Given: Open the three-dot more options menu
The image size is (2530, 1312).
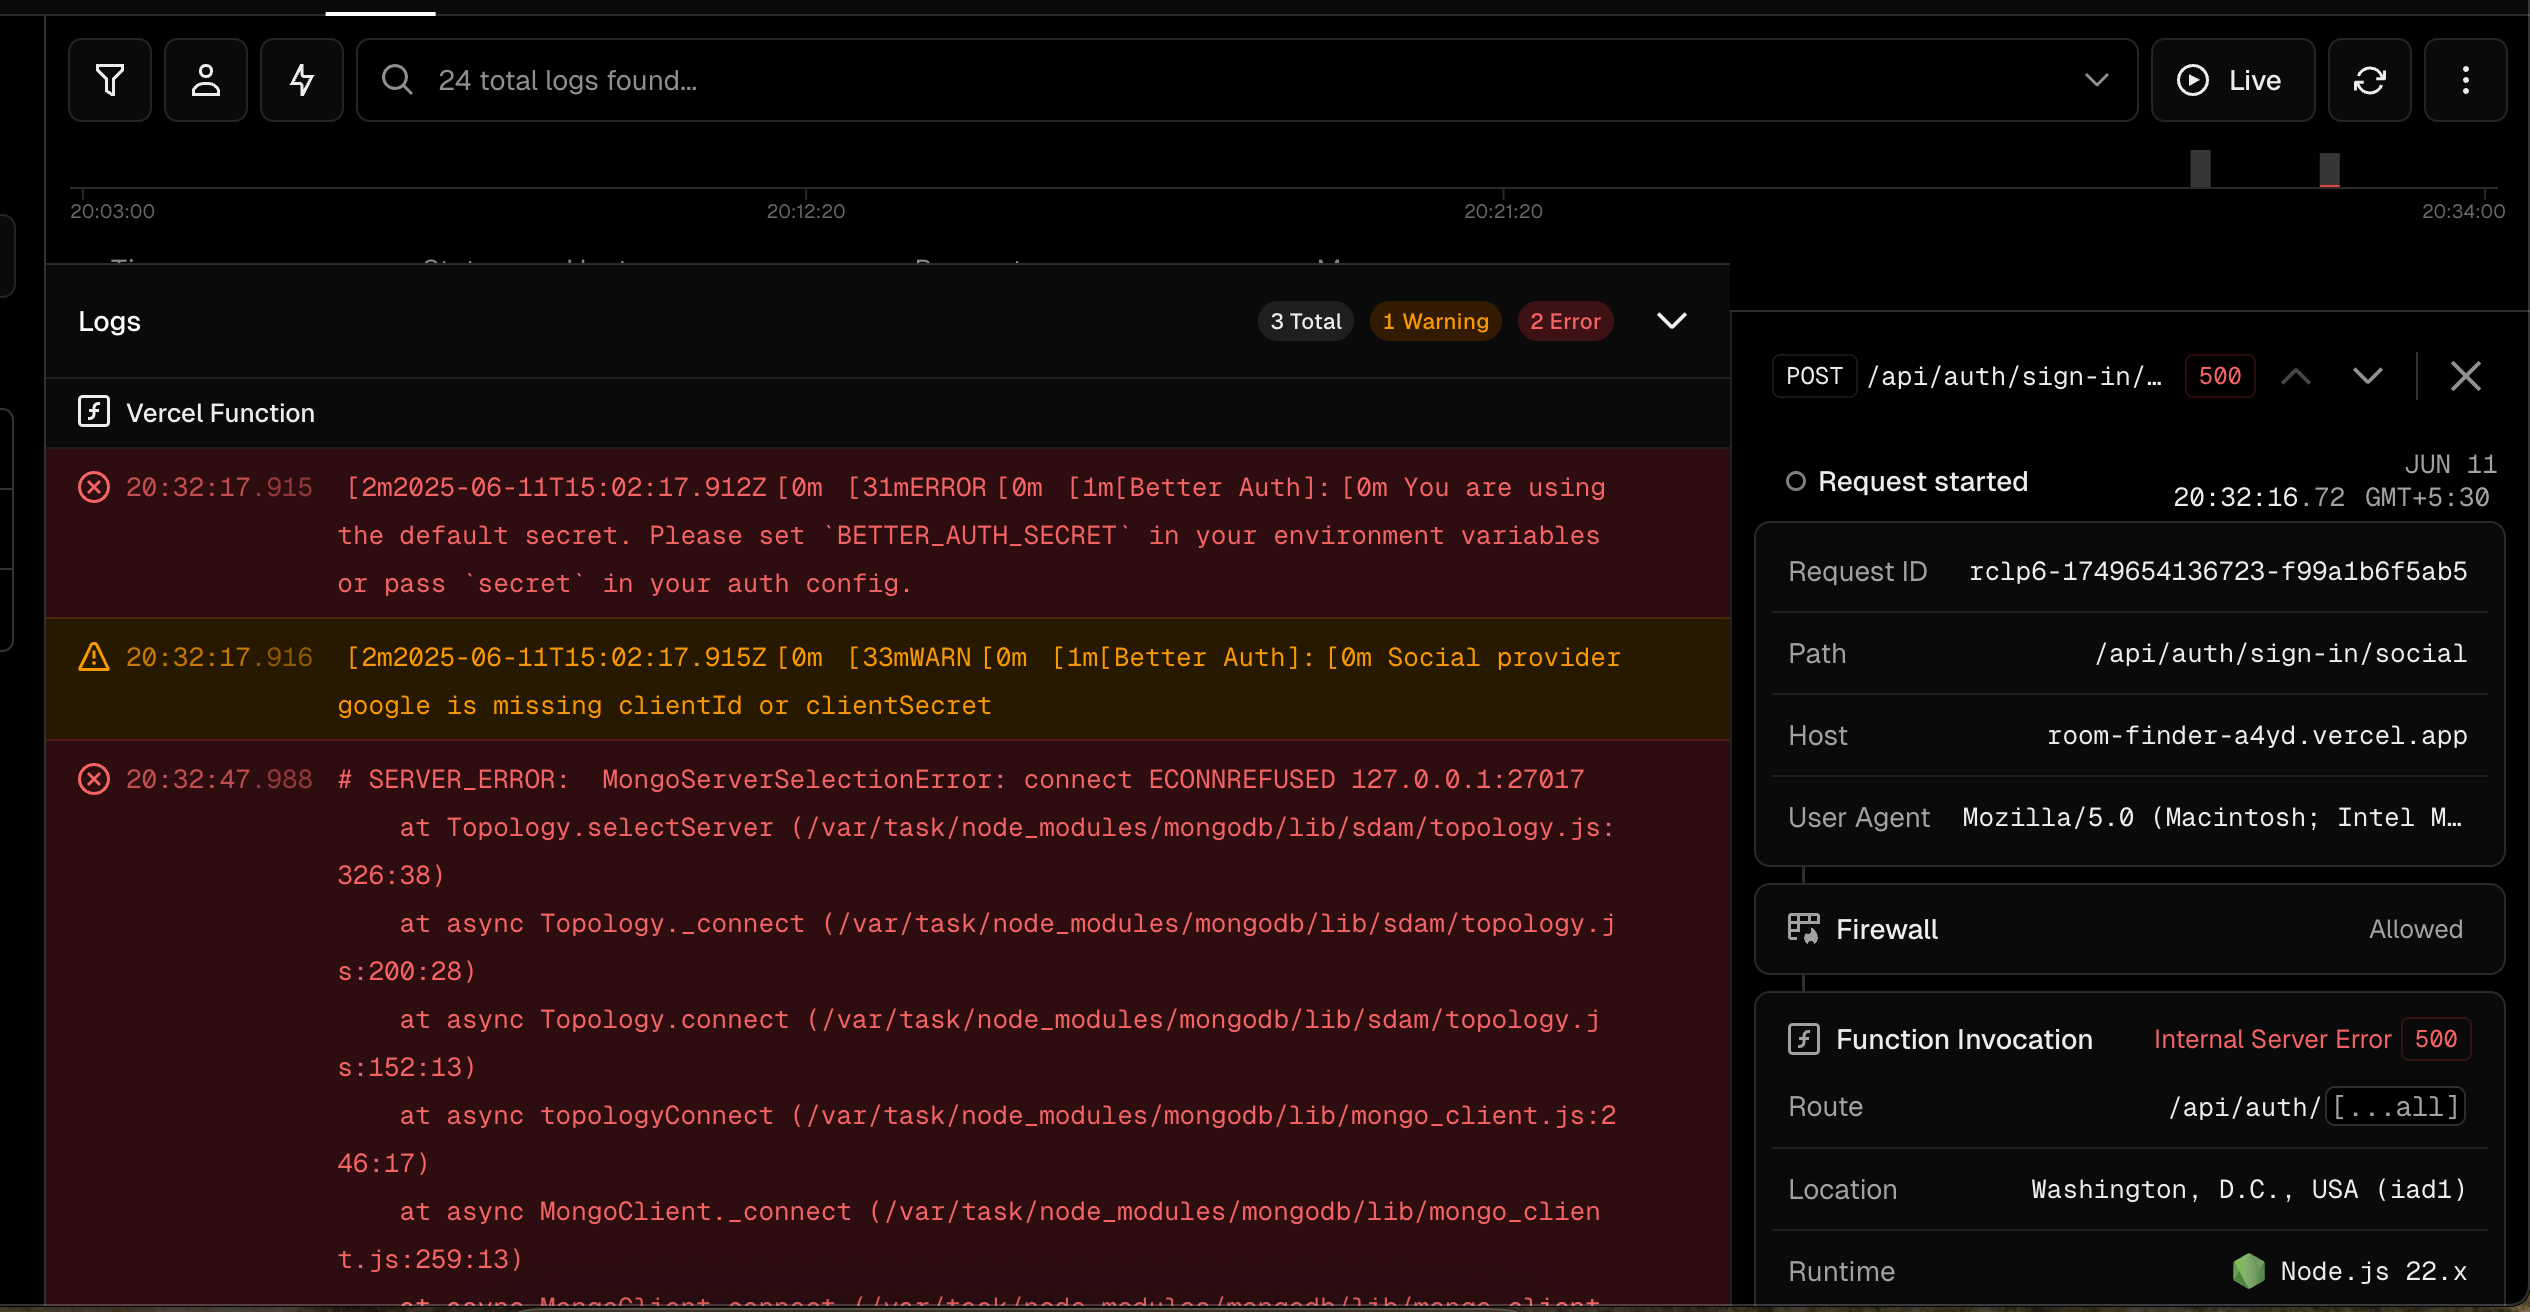Looking at the screenshot, I should point(2466,80).
